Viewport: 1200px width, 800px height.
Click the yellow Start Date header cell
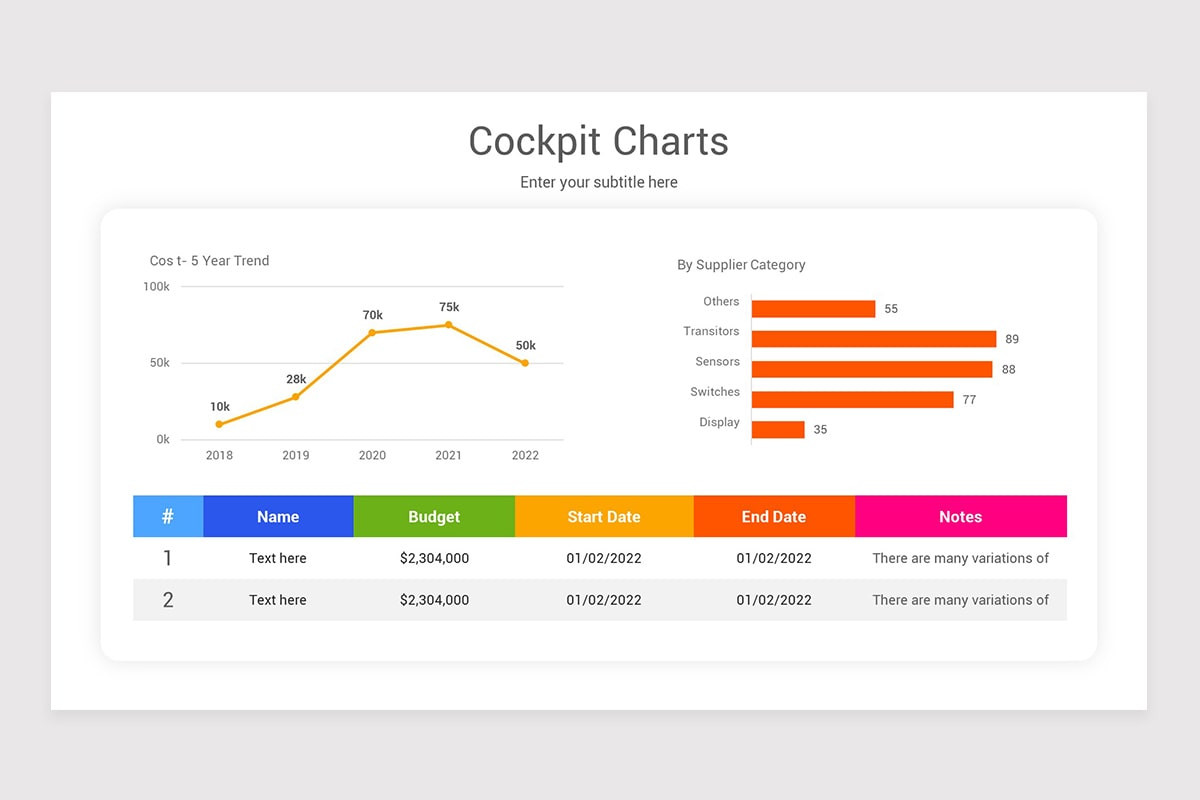pyautogui.click(x=604, y=516)
